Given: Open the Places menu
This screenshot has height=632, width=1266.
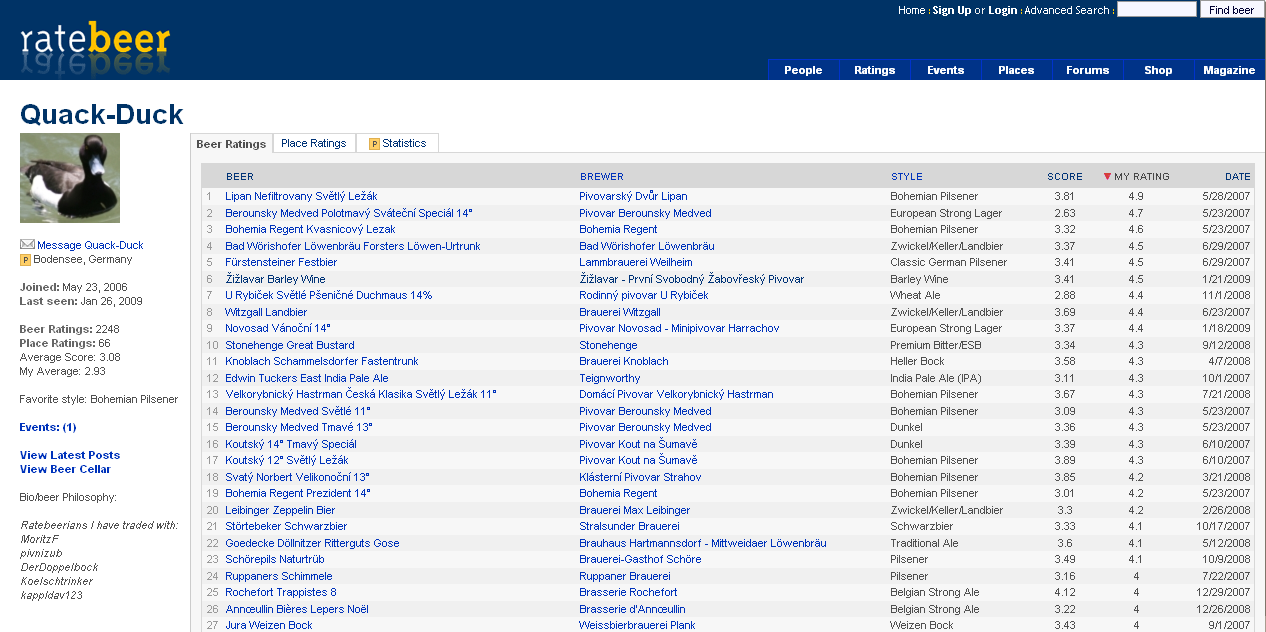Looking at the screenshot, I should [x=1016, y=70].
